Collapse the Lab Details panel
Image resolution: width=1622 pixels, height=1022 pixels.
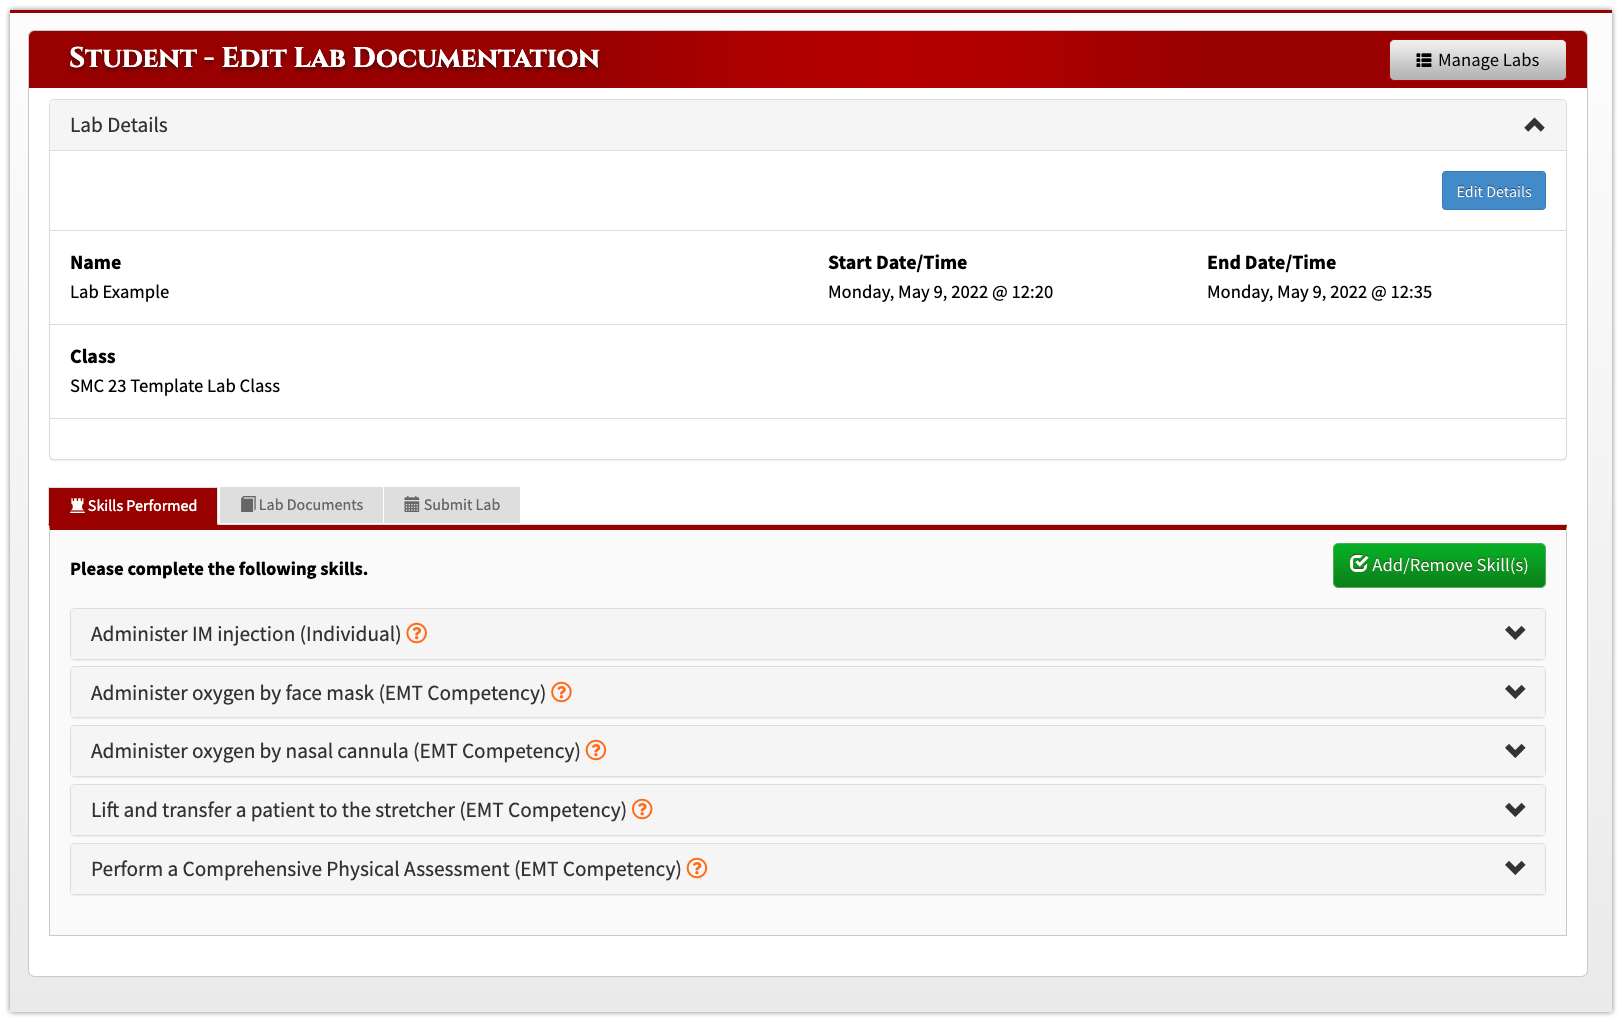click(1534, 126)
